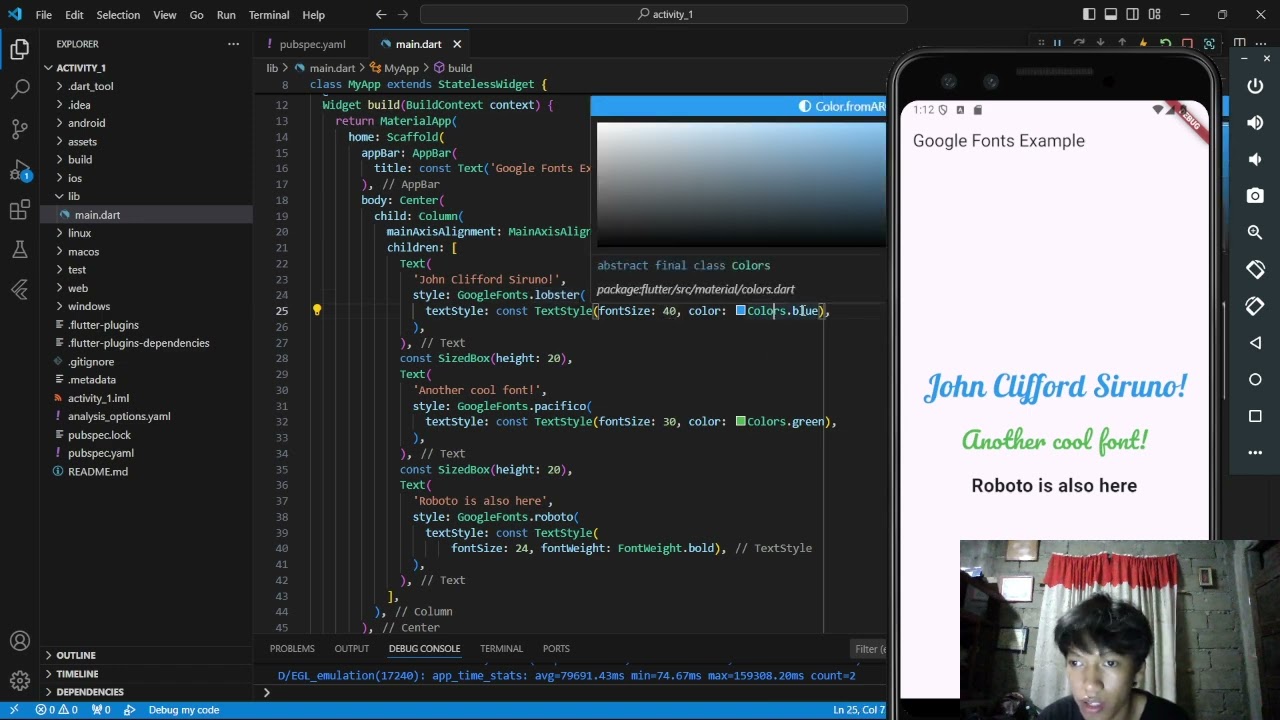This screenshot has height=720, width=1280.
Task: Lower emulator volume
Action: (1255, 160)
